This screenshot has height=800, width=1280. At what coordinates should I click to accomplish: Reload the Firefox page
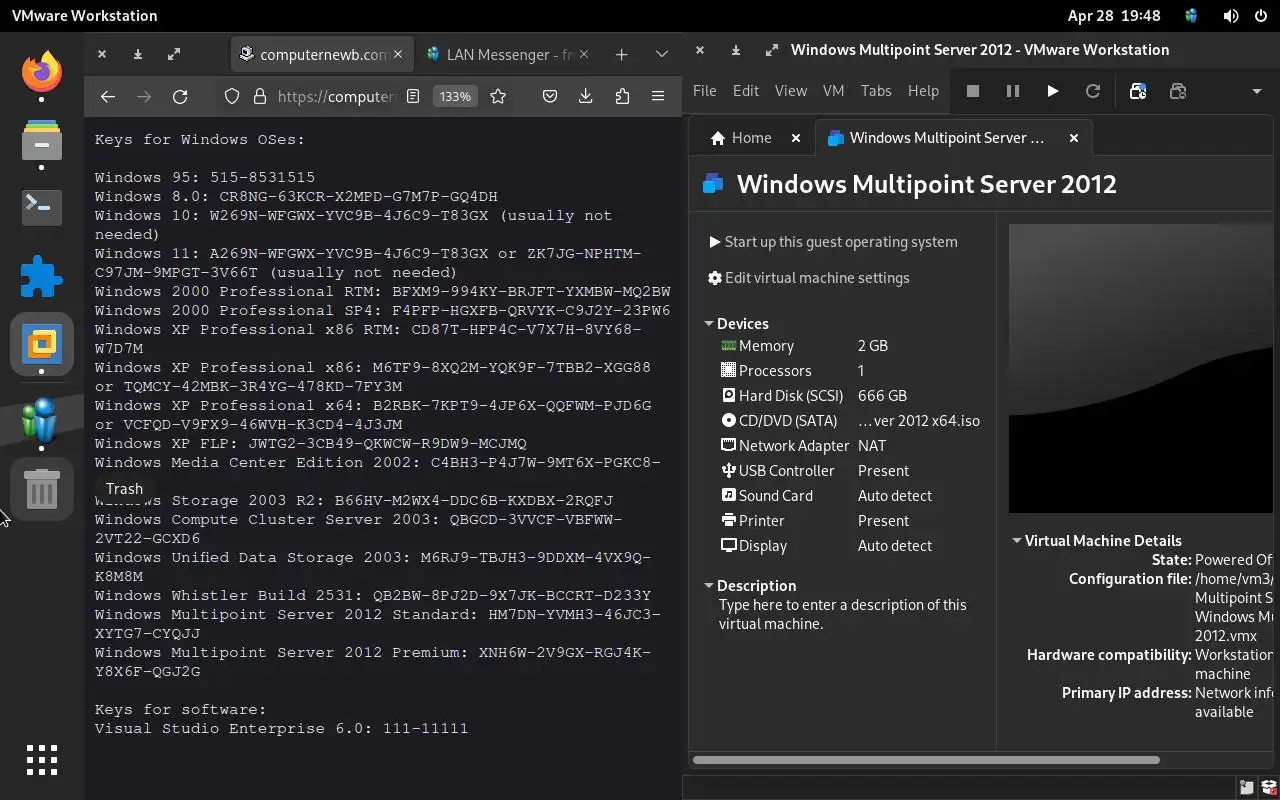pyautogui.click(x=180, y=96)
